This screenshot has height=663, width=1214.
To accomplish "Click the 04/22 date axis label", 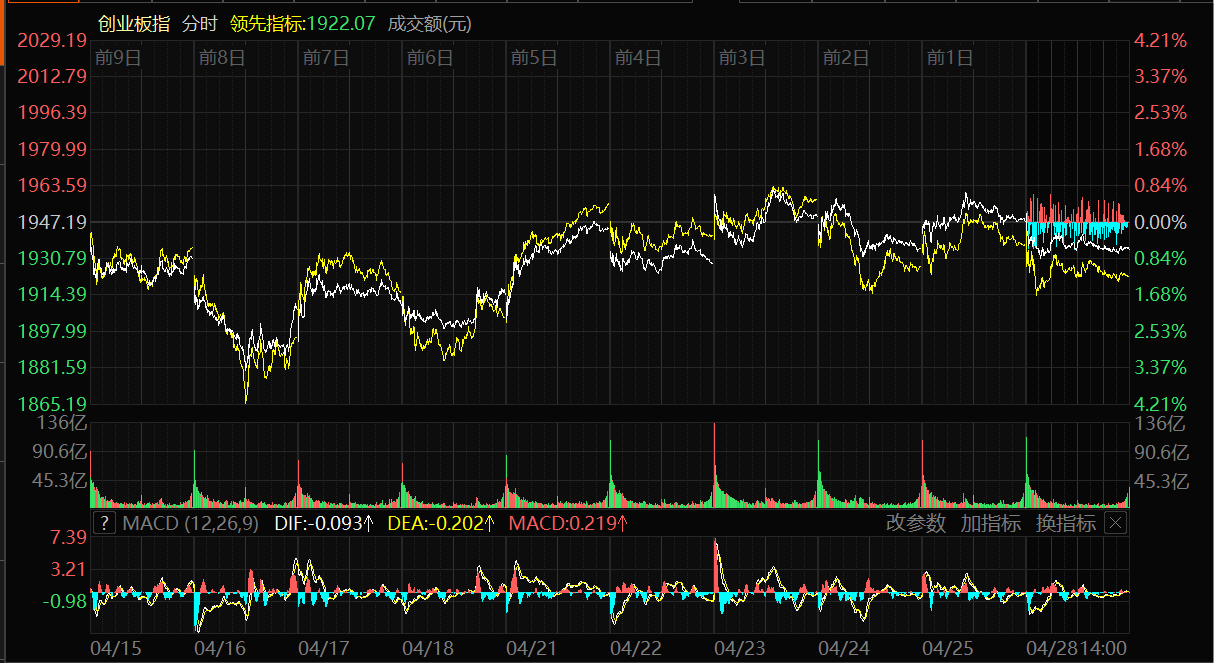I will (x=636, y=648).
